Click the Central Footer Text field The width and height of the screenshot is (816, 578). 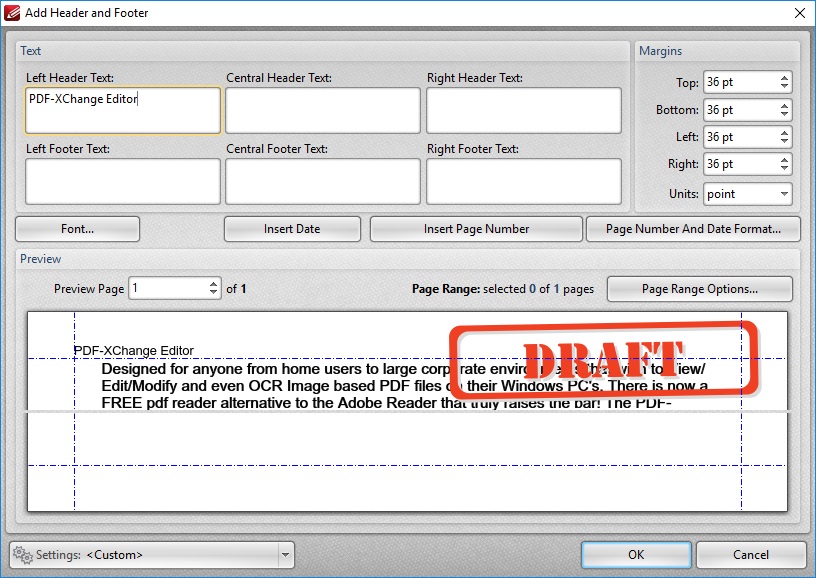[x=322, y=181]
